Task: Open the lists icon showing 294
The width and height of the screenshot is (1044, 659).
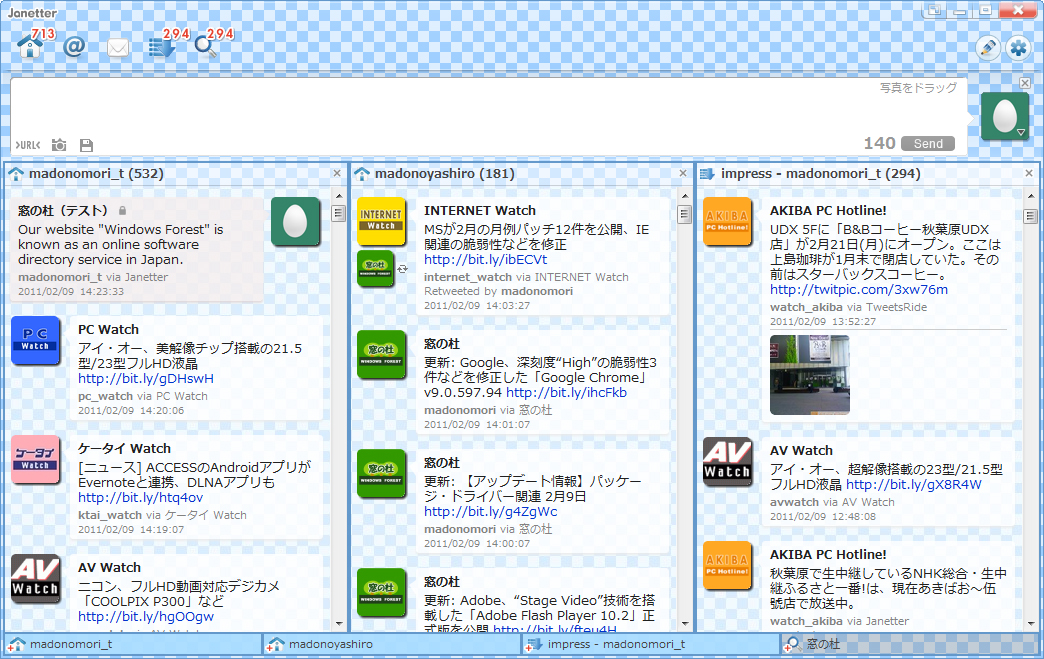Action: (x=161, y=47)
